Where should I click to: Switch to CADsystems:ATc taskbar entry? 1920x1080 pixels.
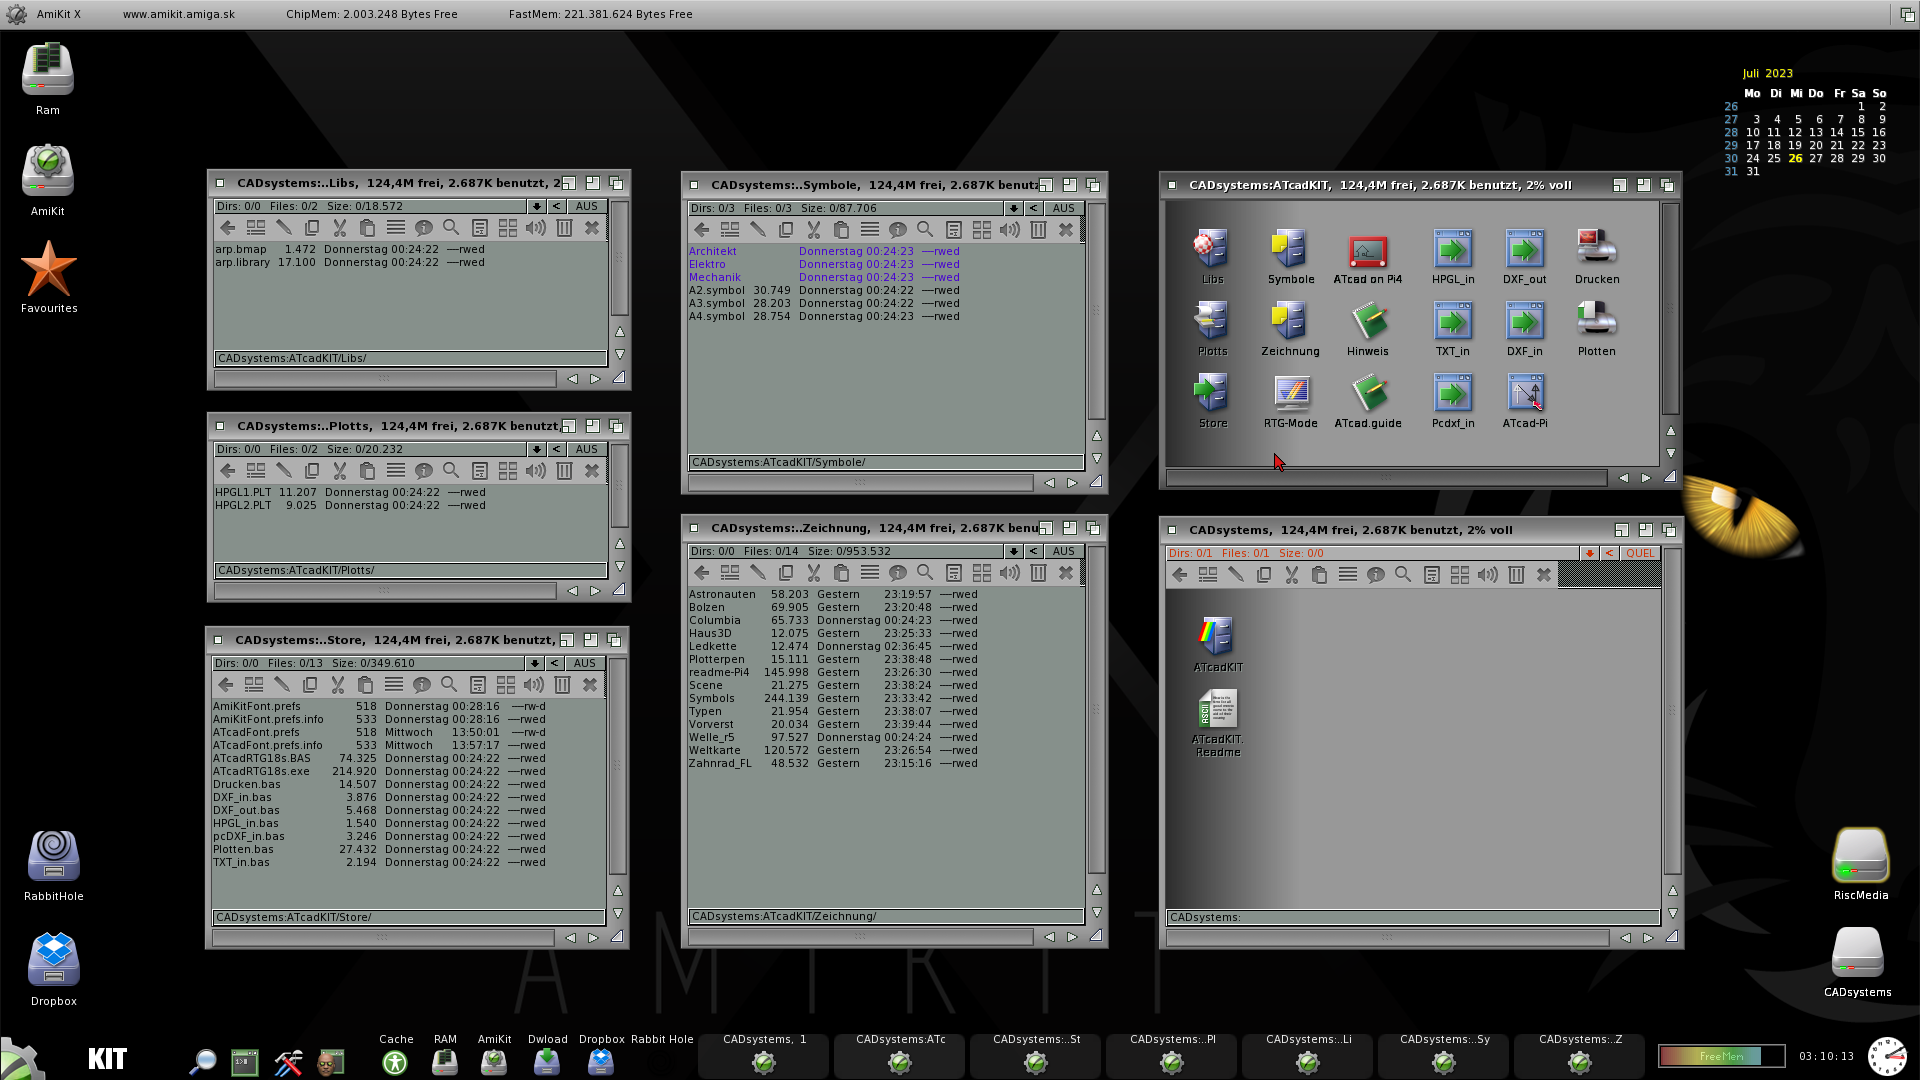pyautogui.click(x=900, y=1054)
